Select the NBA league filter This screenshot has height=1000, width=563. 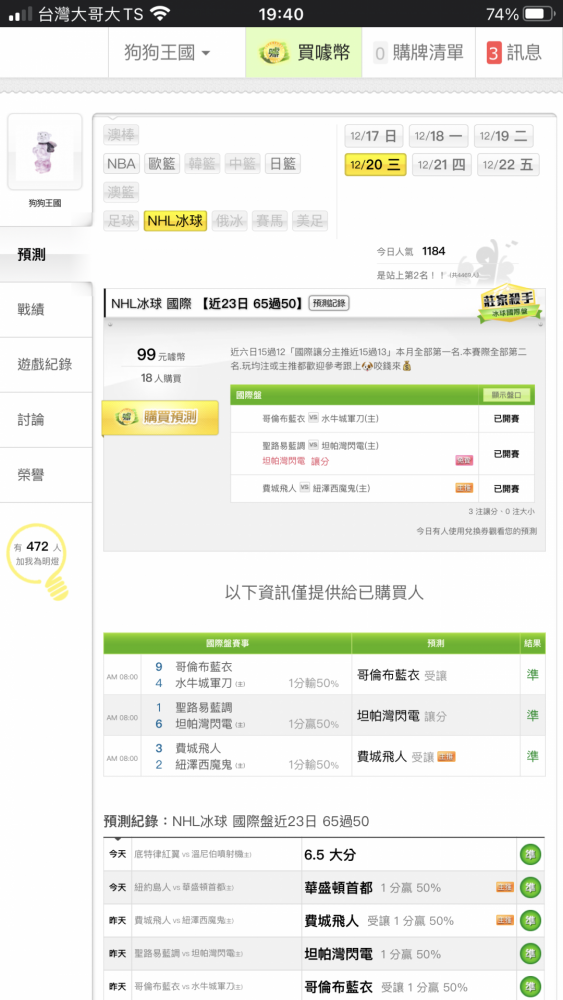point(121,164)
